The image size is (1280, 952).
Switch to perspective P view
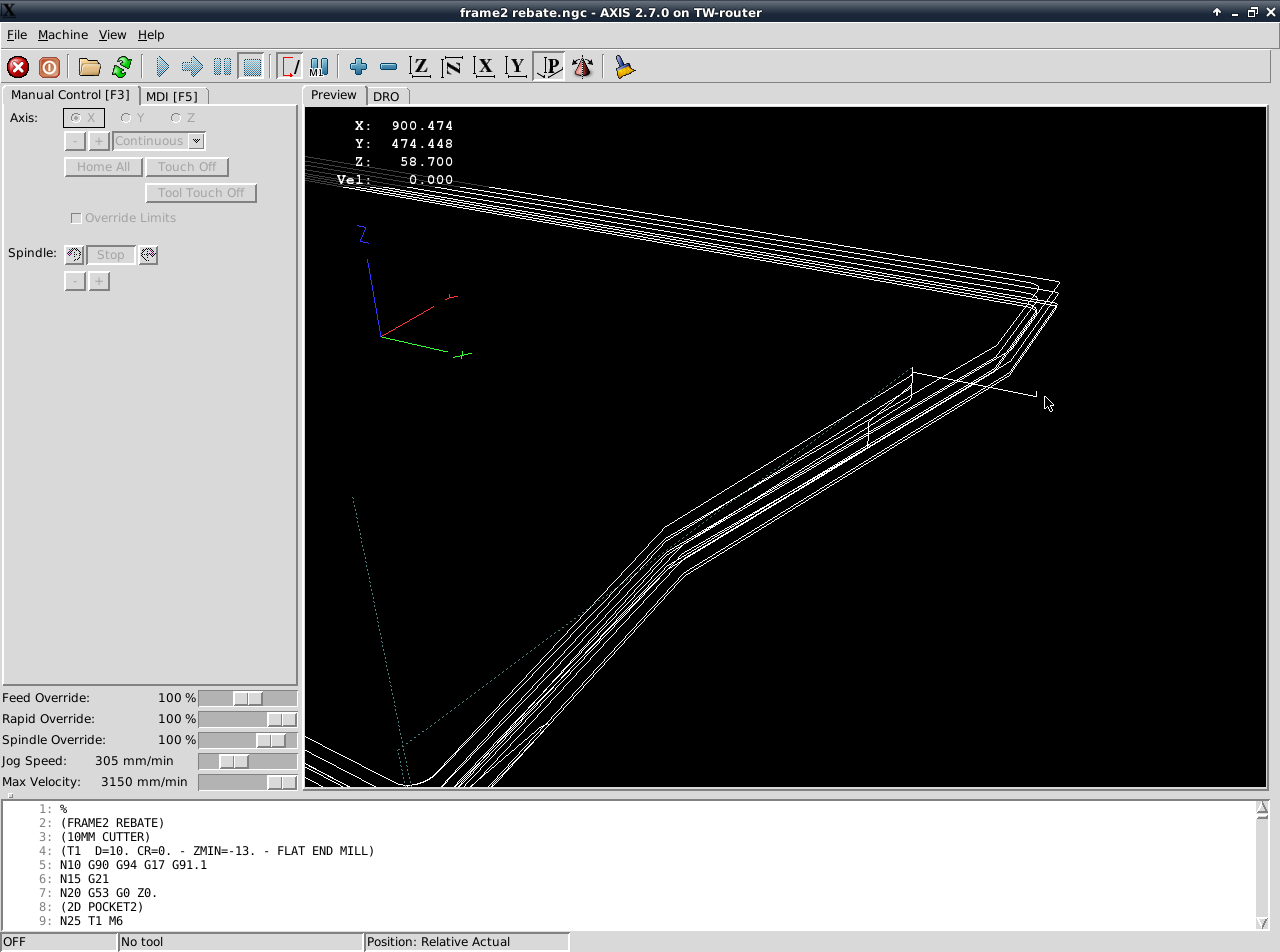[x=549, y=67]
